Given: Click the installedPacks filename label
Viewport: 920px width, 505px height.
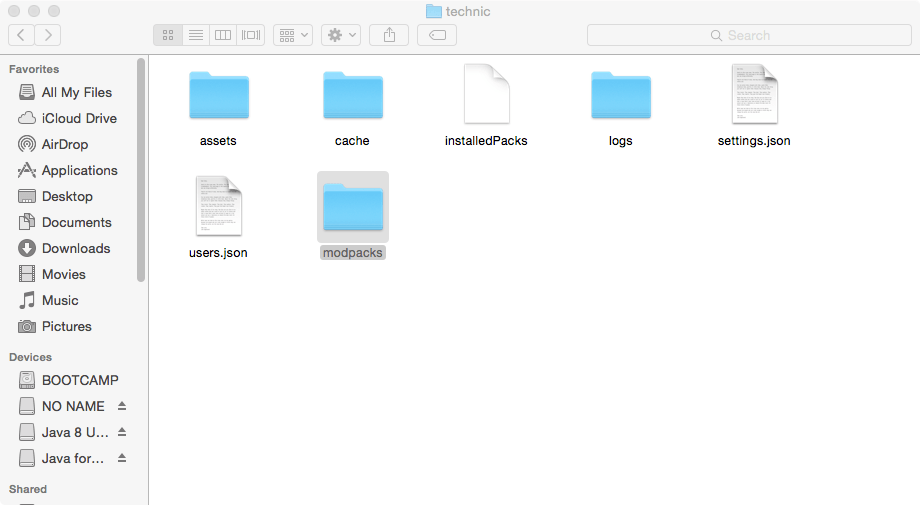Looking at the screenshot, I should pos(486,141).
